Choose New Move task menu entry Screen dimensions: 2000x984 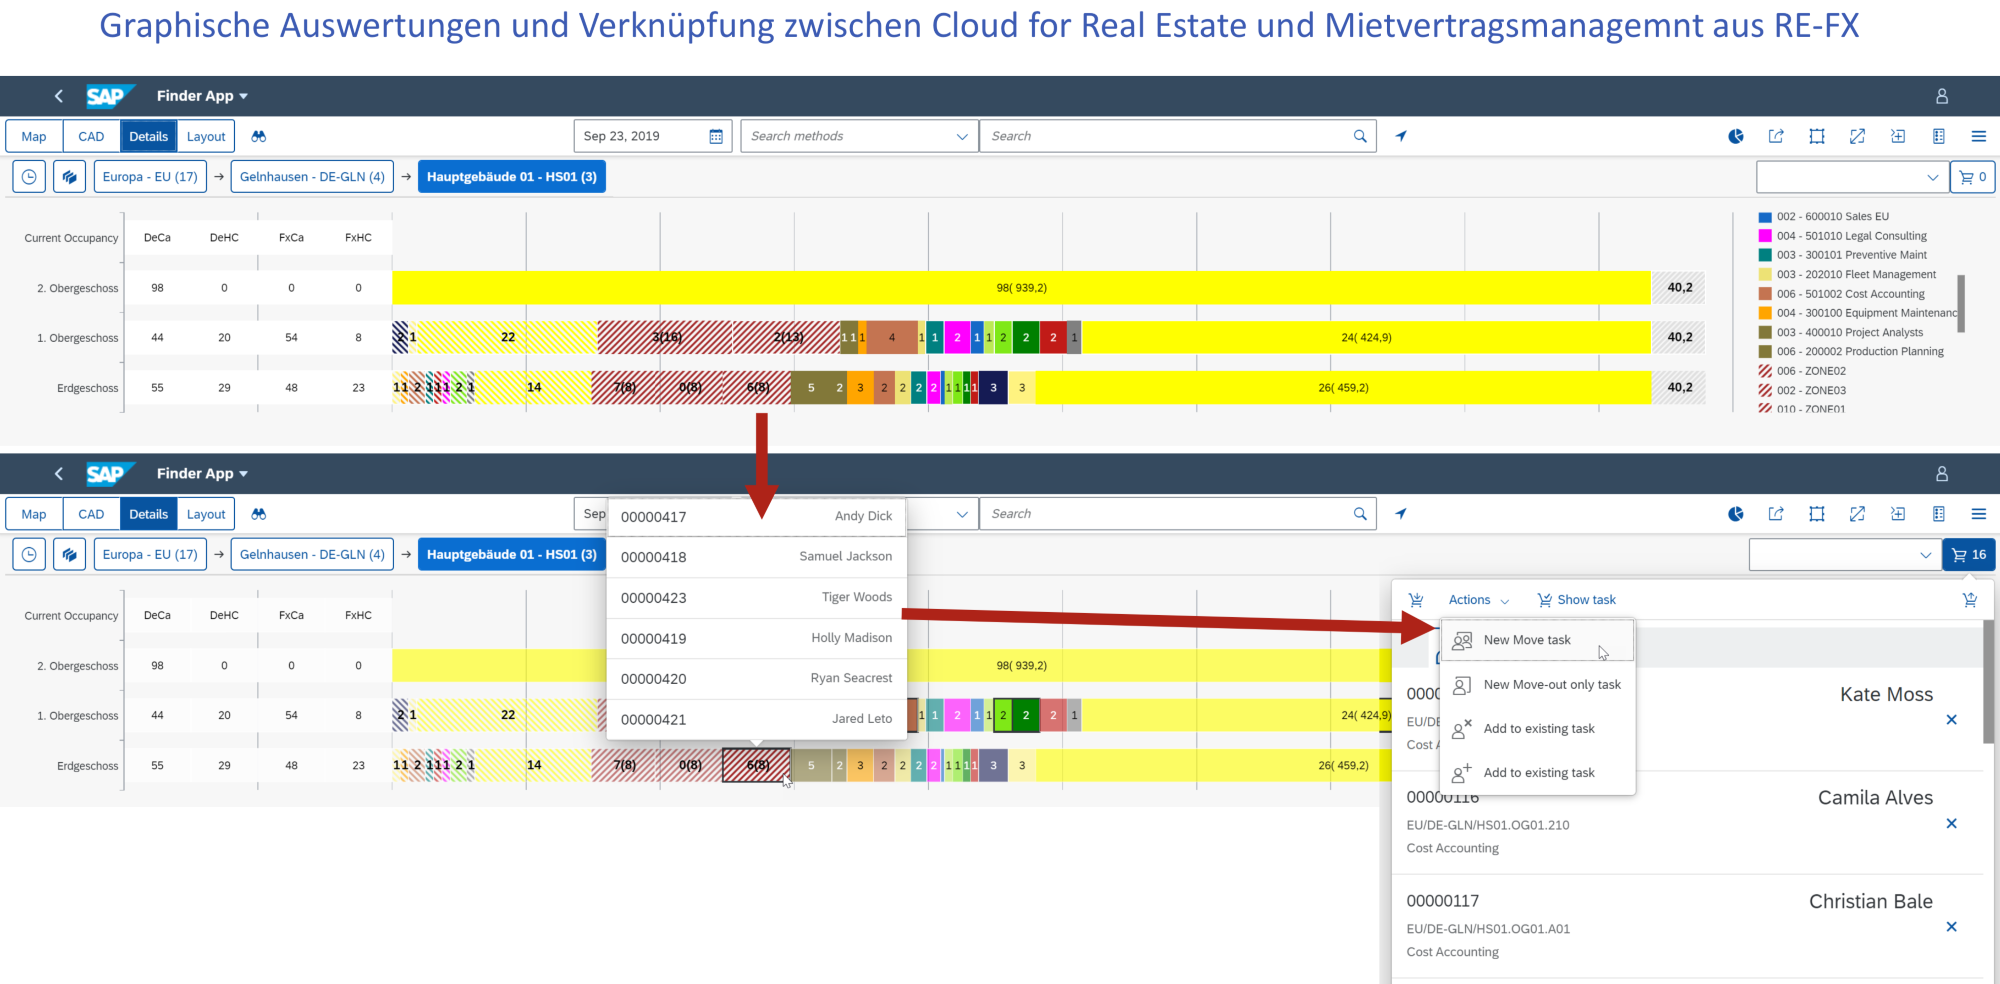(x=1537, y=640)
